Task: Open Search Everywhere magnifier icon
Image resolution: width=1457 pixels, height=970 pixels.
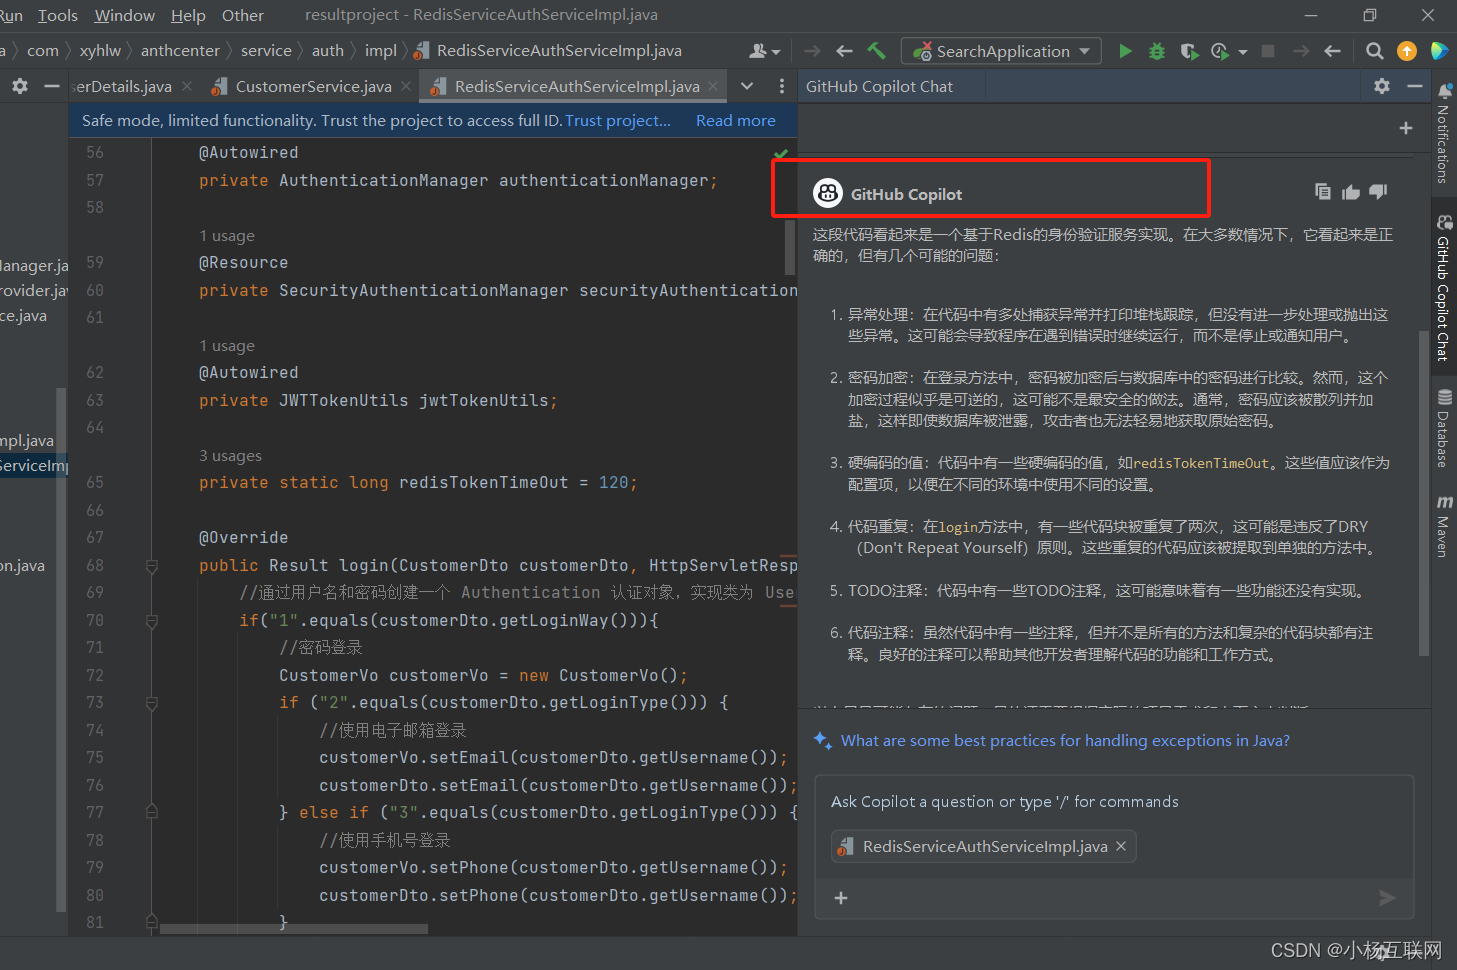Action: [1375, 51]
